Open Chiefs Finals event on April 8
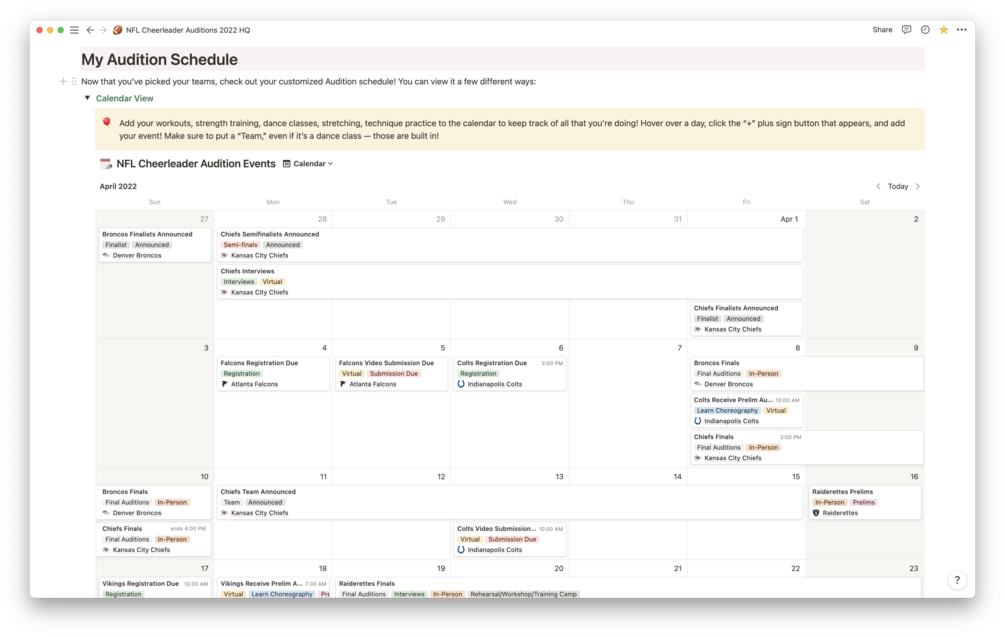The width and height of the screenshot is (1005, 637). 807,447
